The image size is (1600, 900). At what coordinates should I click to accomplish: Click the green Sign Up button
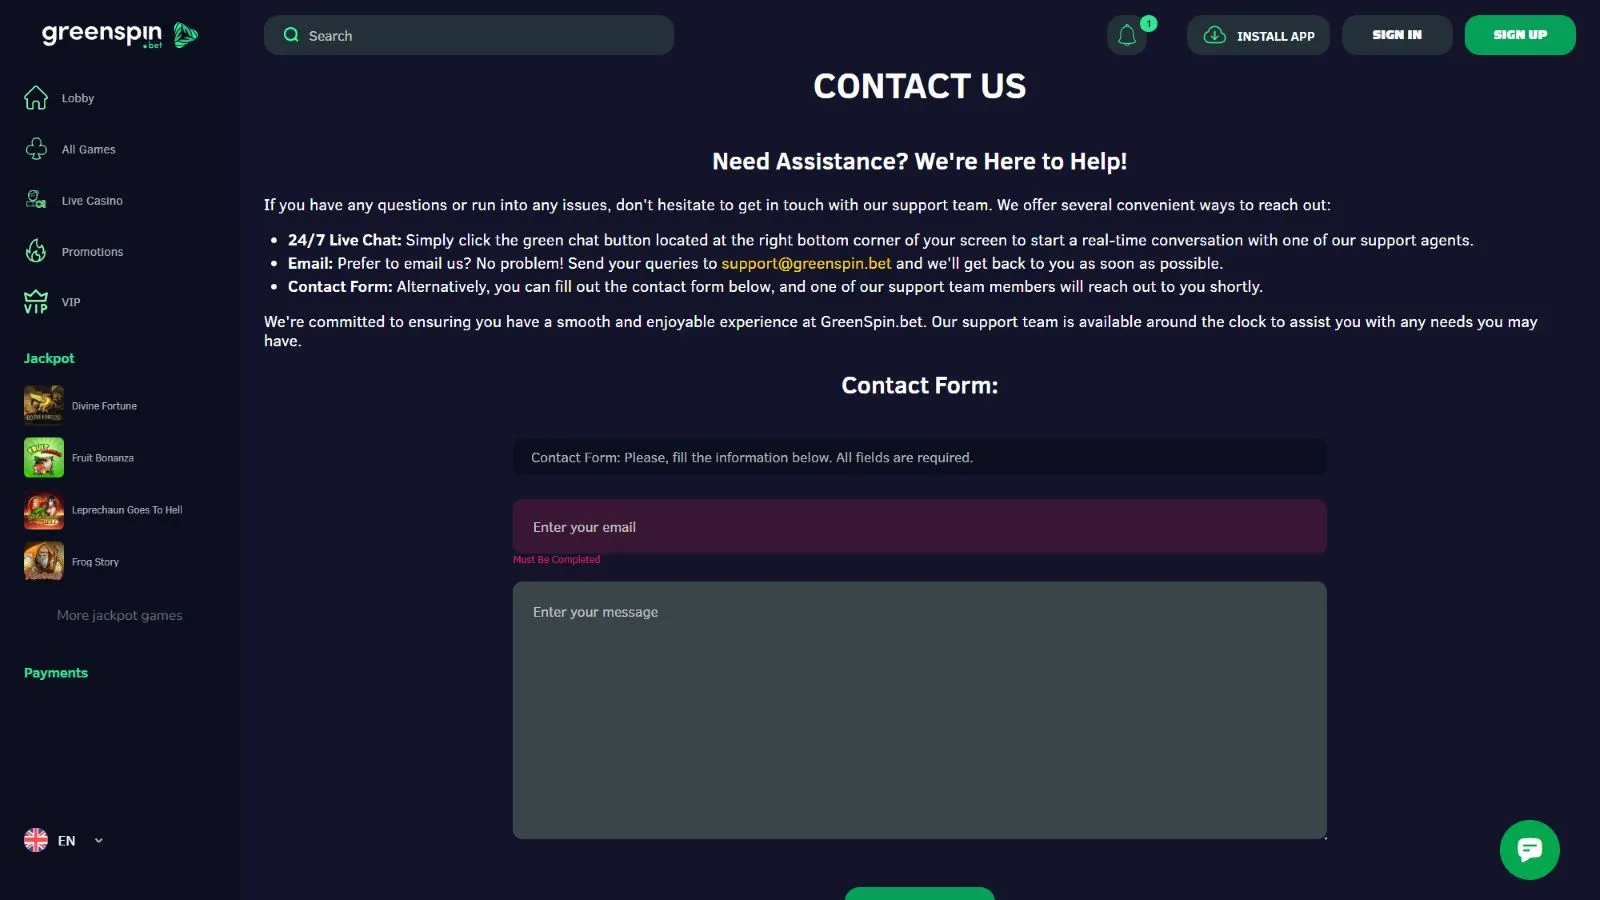coord(1519,35)
